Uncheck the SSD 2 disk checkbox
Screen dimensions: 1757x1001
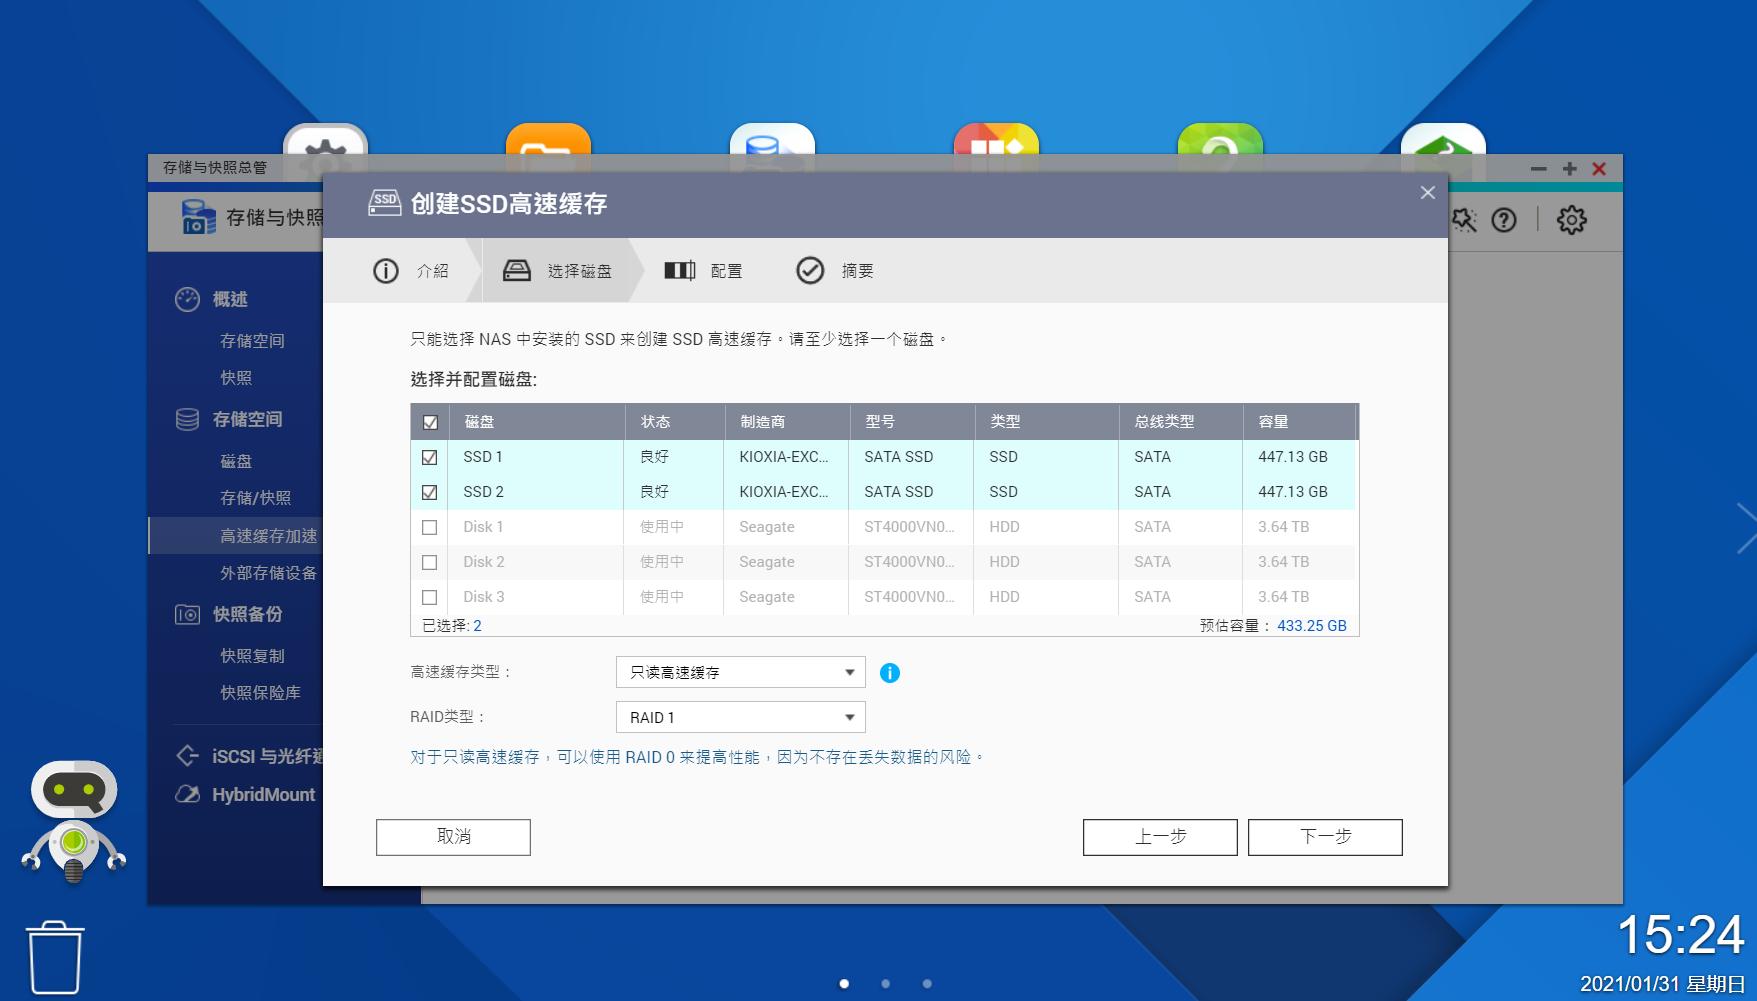pos(430,491)
